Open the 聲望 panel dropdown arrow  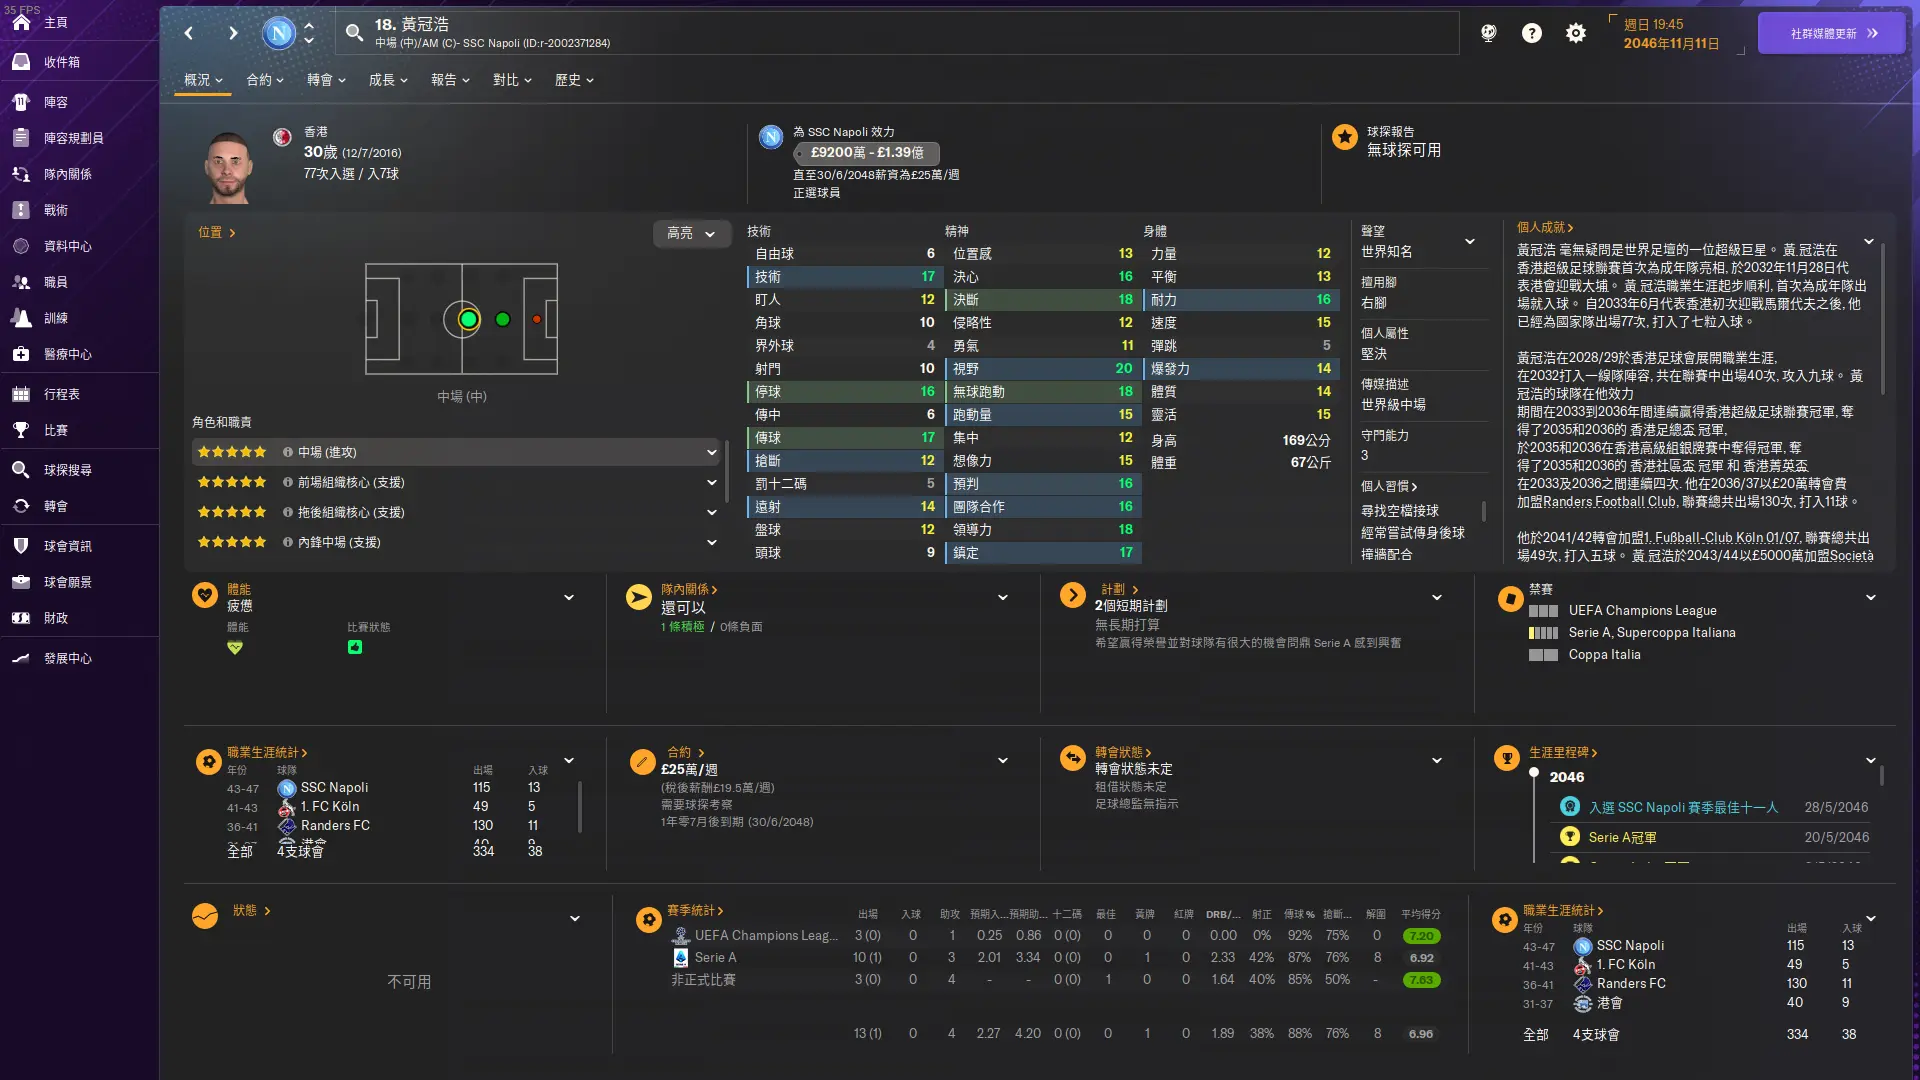click(x=1470, y=242)
